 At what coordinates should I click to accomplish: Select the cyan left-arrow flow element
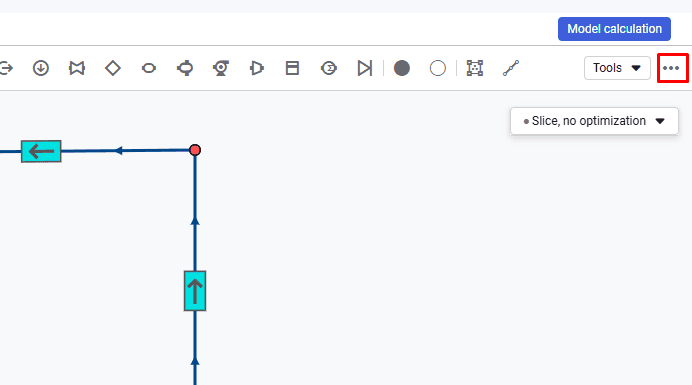coord(41,151)
